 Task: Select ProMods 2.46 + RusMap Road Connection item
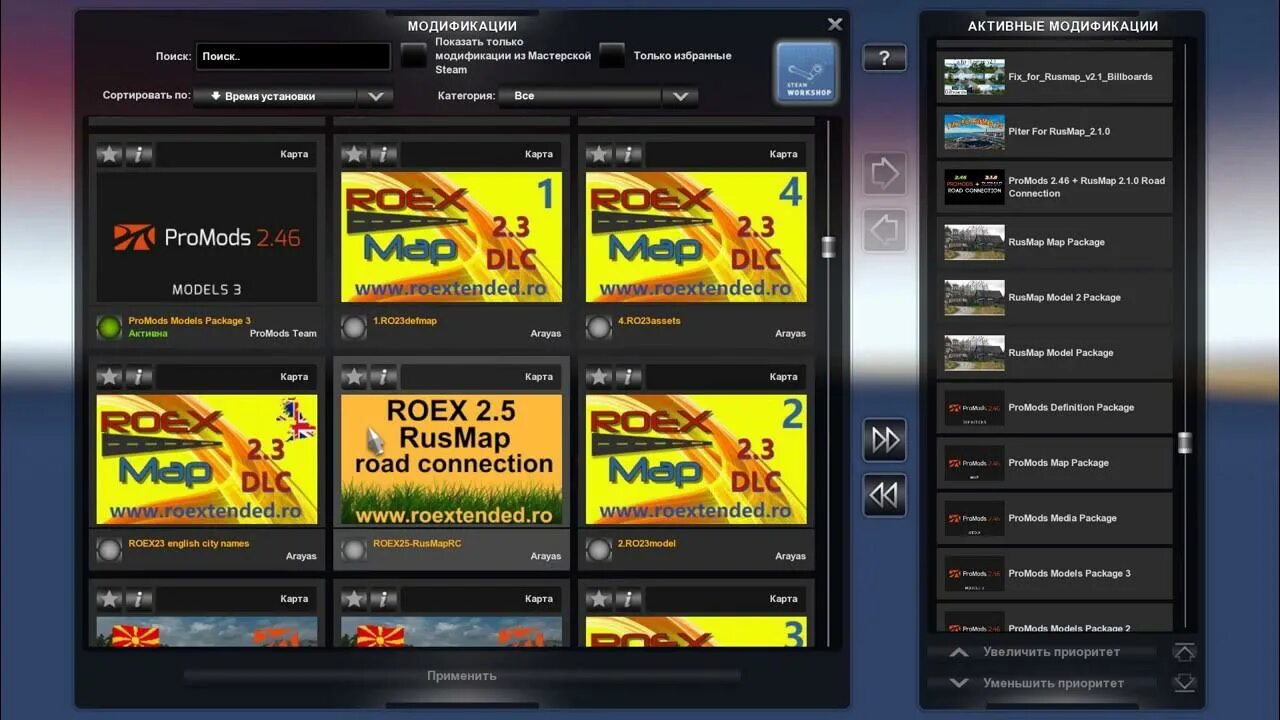(1055, 187)
